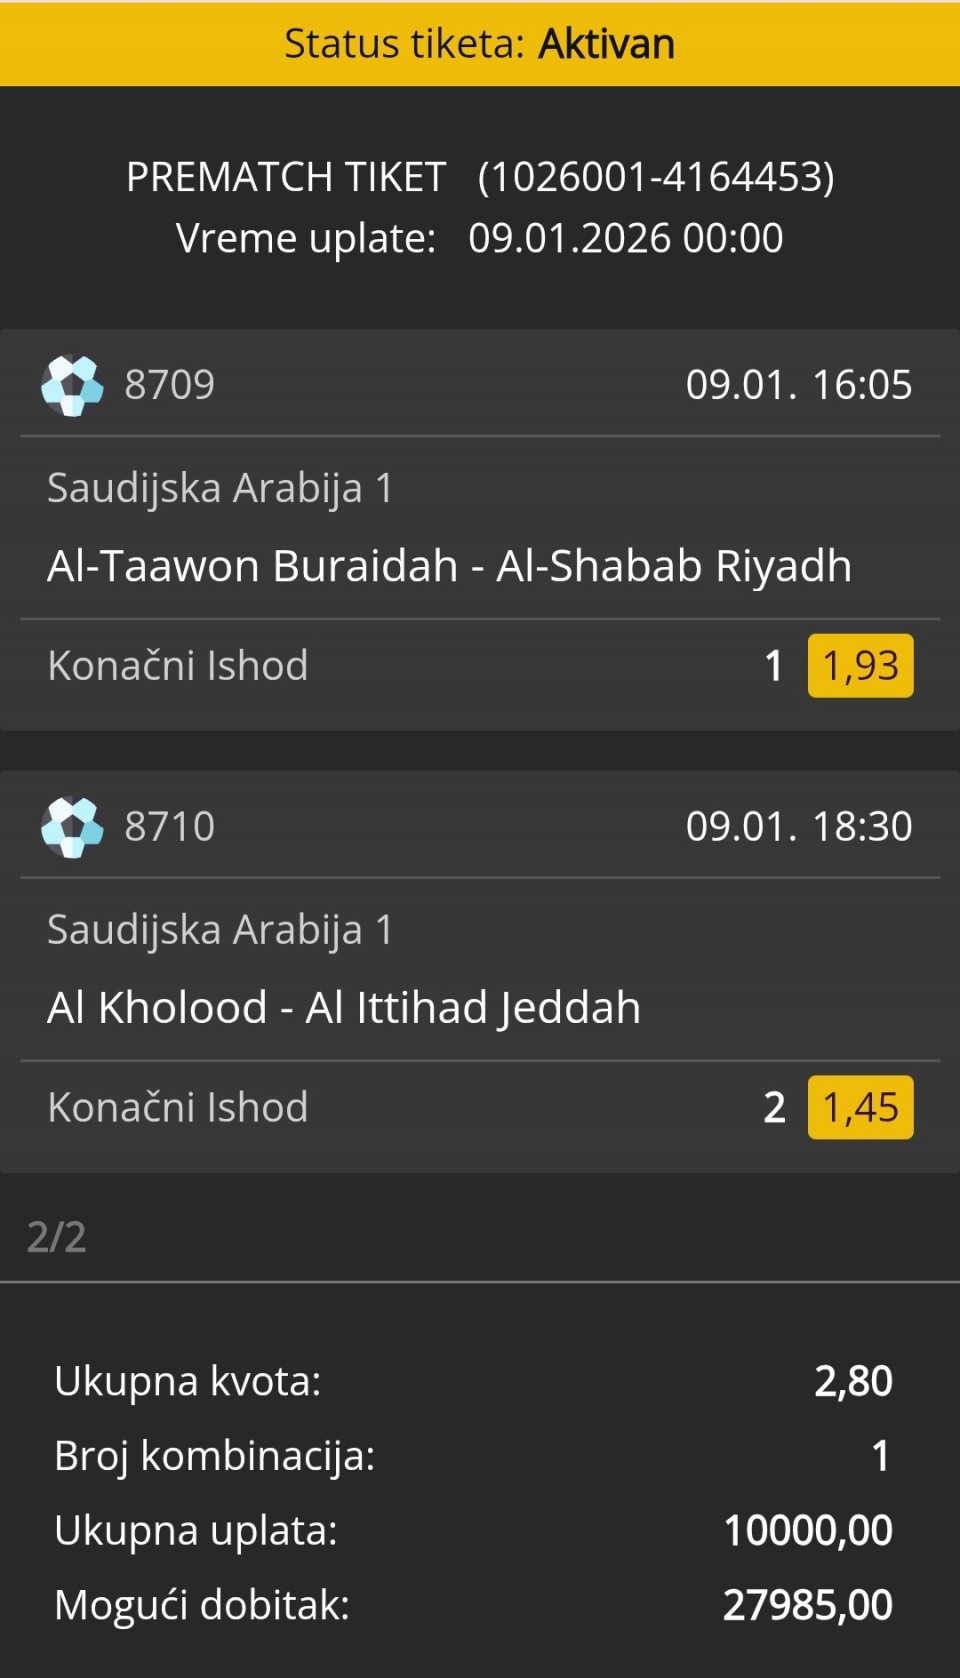Tap the yellow Status tiketa Aktivan banner
Screen dimensions: 960x1678
coord(480,44)
